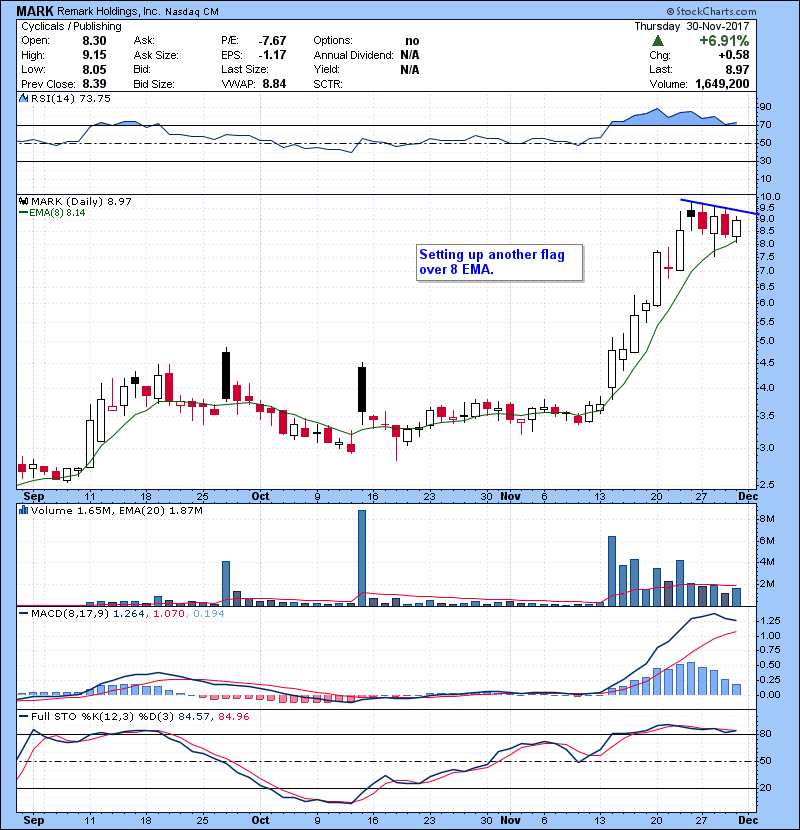
Task: Click the Volume value 1,649,200
Action: [722, 84]
